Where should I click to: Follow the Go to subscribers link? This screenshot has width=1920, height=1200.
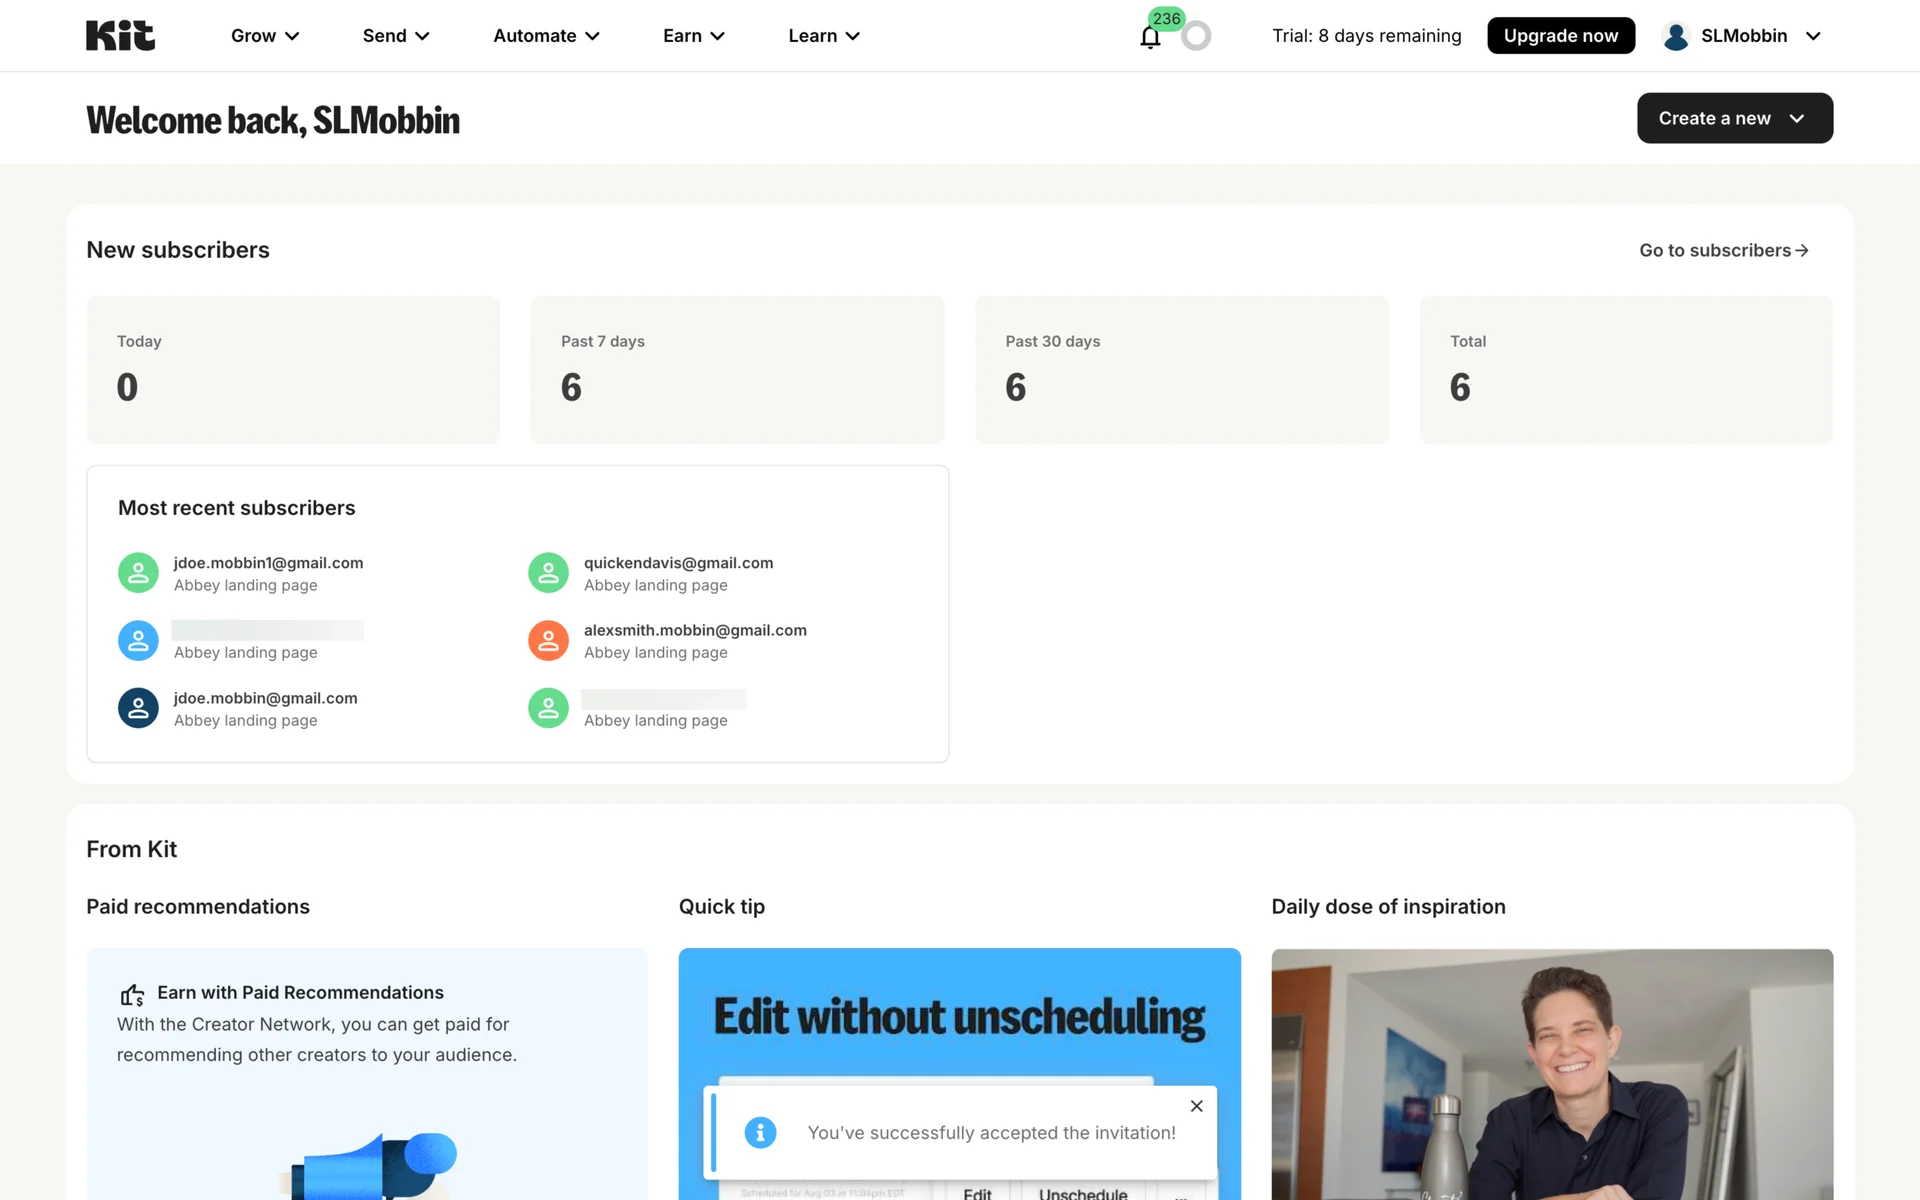(1723, 250)
